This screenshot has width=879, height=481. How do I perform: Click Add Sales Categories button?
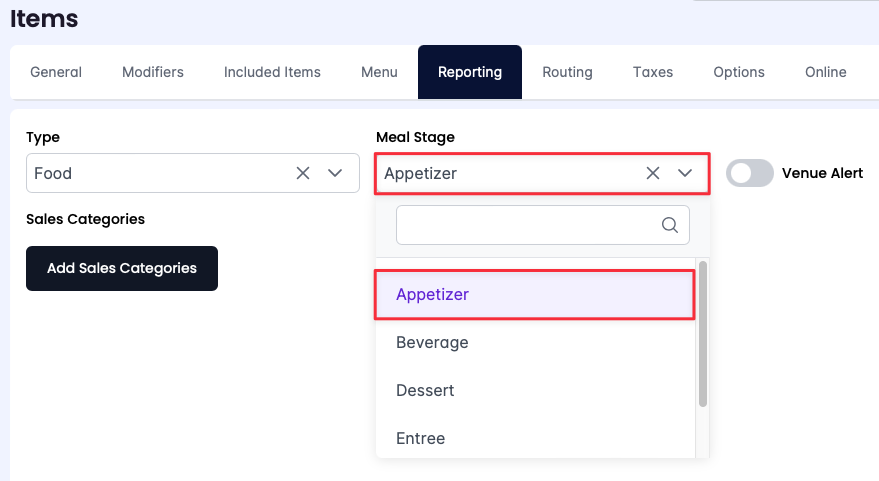[x=122, y=268]
